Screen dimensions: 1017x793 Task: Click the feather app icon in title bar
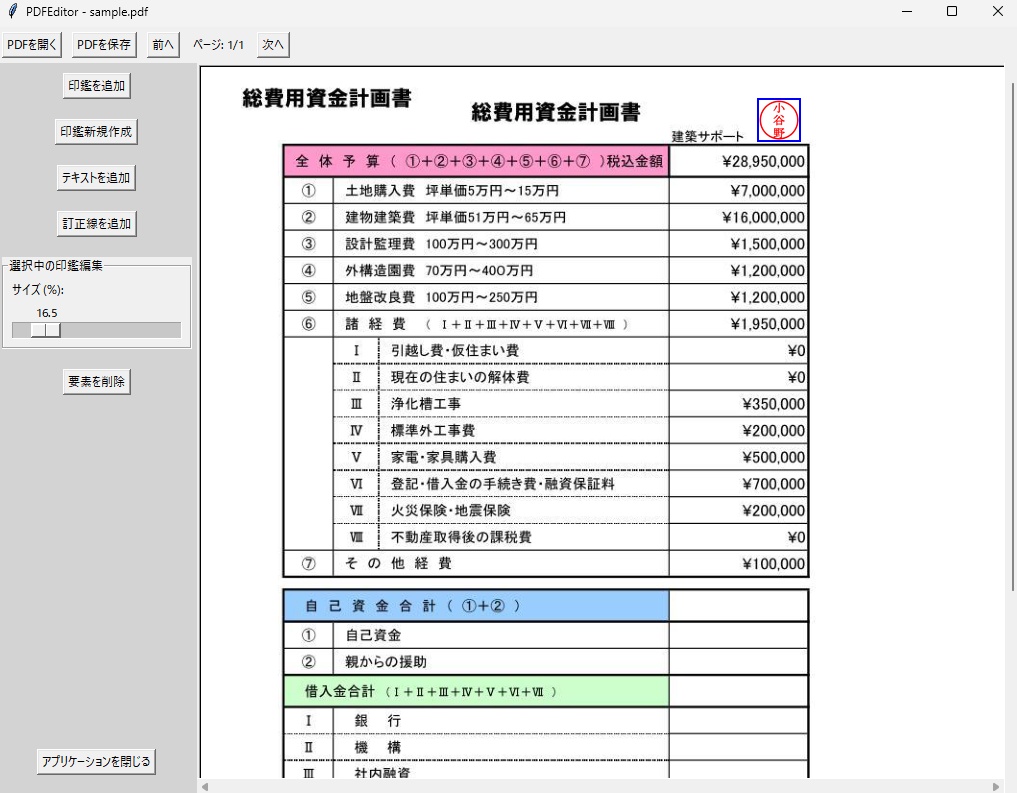point(11,11)
